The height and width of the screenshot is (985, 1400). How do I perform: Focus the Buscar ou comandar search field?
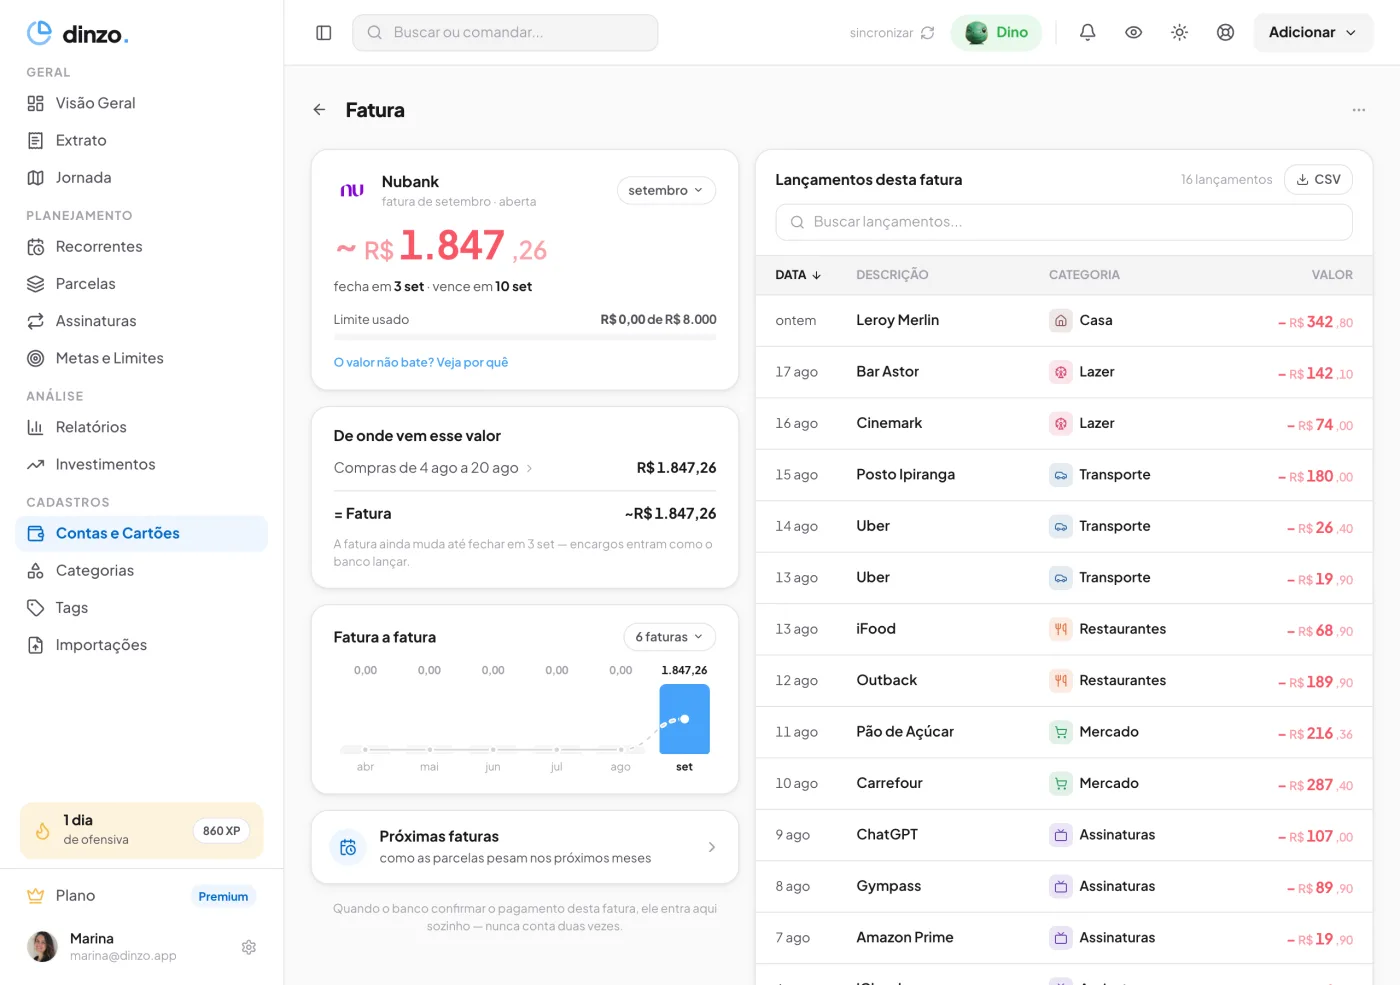pyautogui.click(x=505, y=33)
